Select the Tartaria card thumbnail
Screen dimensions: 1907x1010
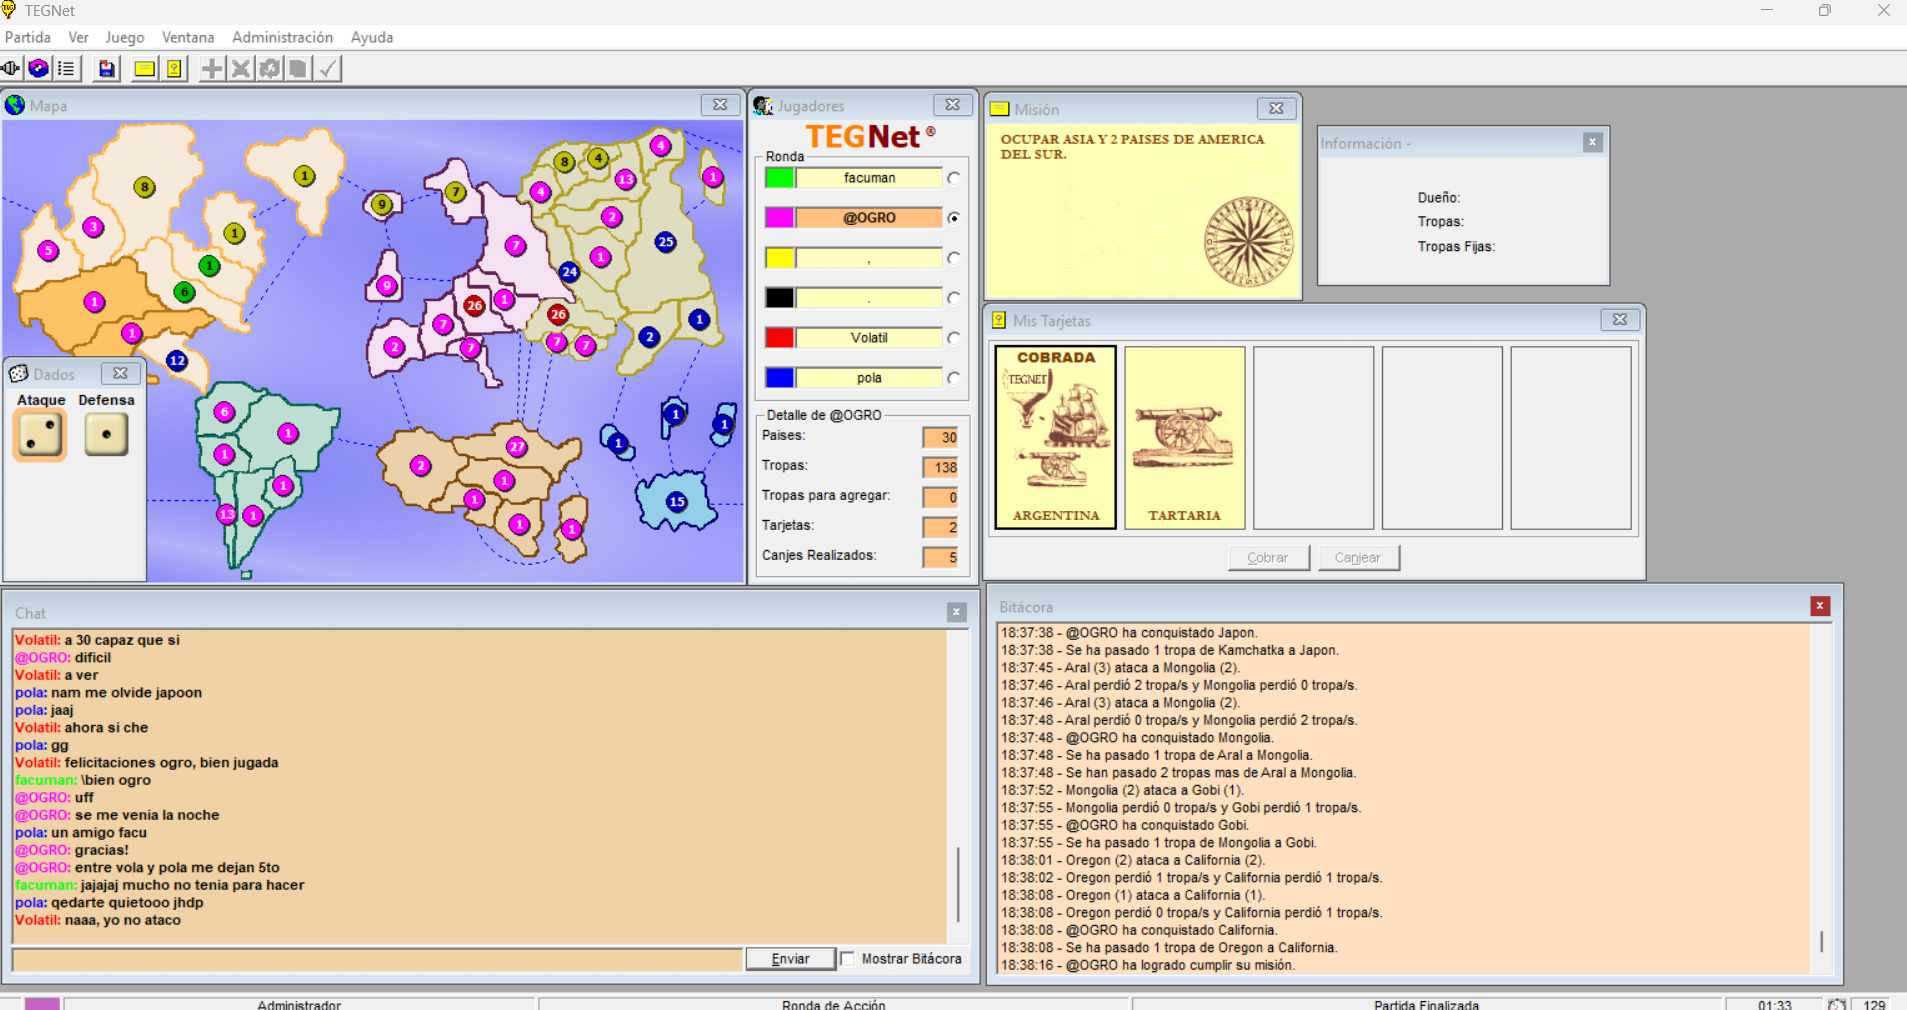point(1184,437)
